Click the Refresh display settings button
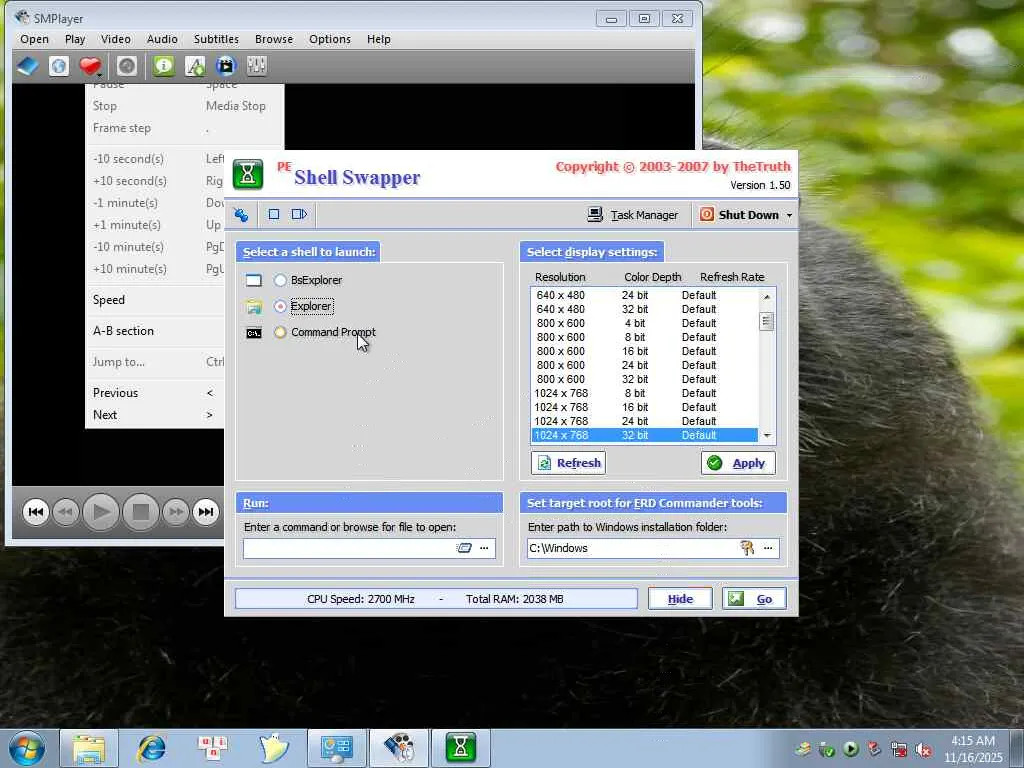Viewport: 1024px width, 768px height. tap(569, 463)
